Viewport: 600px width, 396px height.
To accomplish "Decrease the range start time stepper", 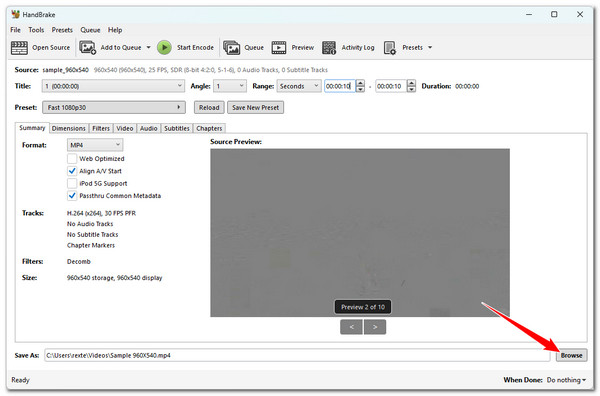I will pyautogui.click(x=360, y=89).
